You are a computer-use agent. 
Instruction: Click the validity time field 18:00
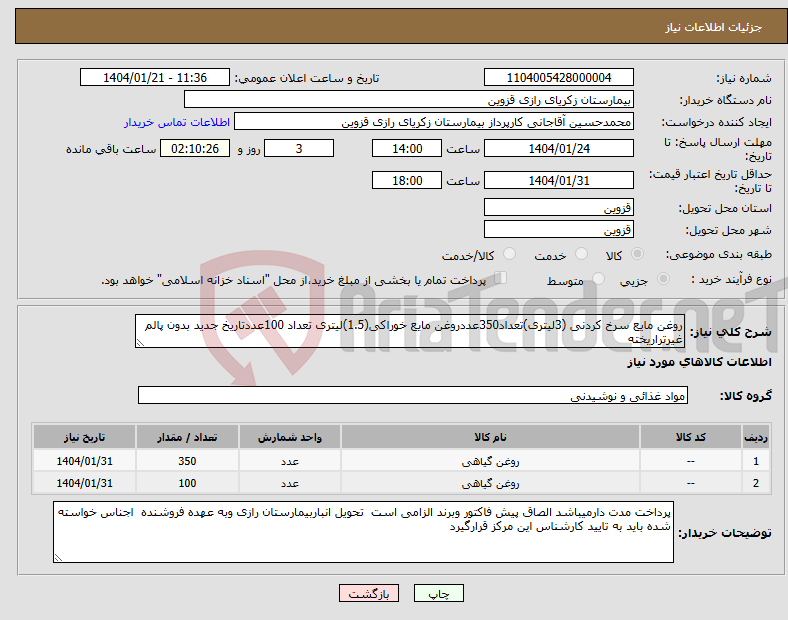[407, 180]
